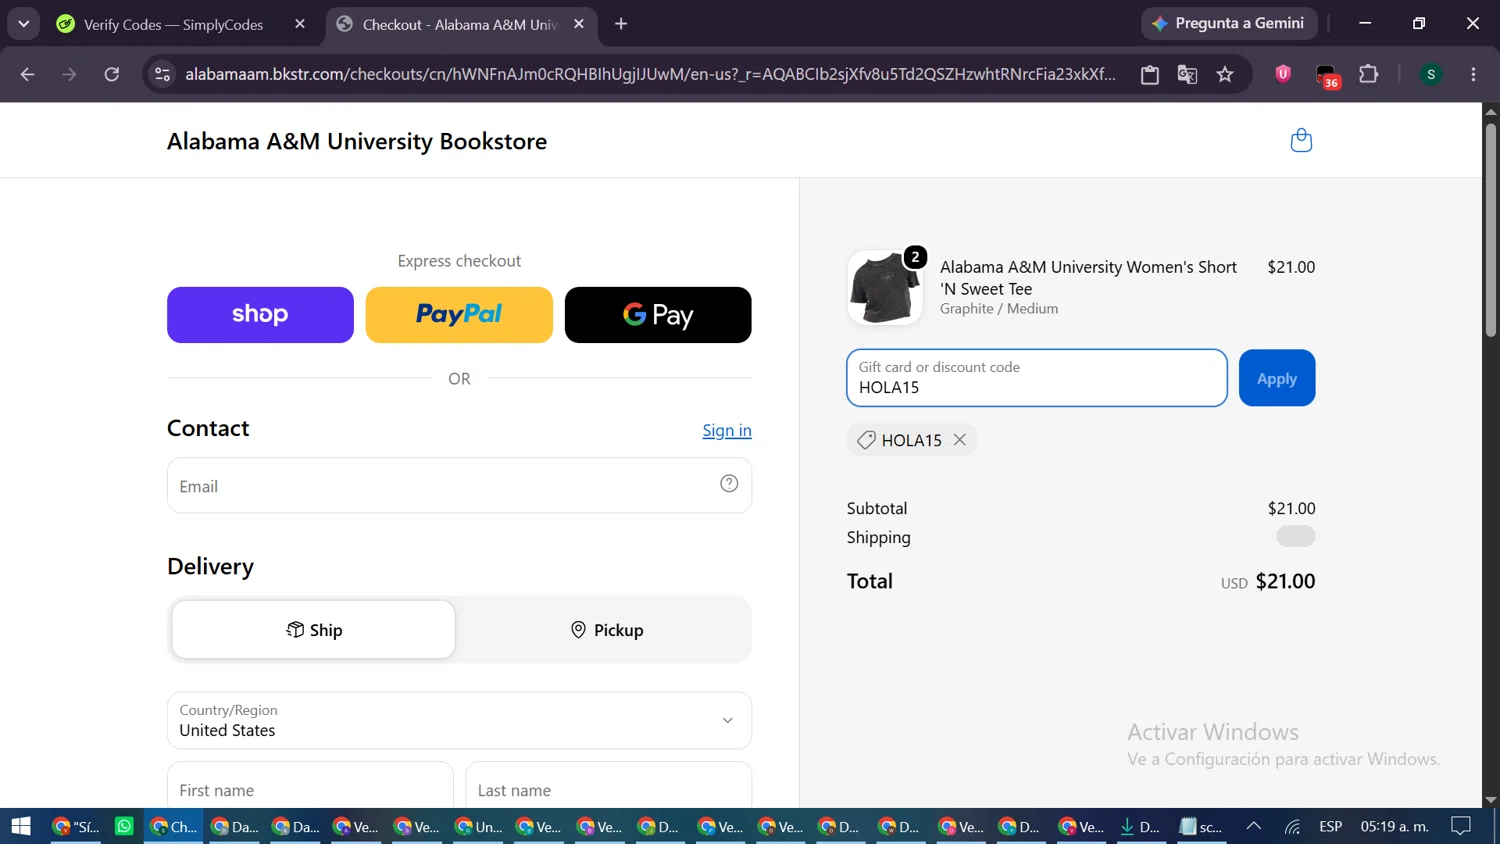Close the Verify Codes — SimplyCodes tab

pyautogui.click(x=300, y=24)
